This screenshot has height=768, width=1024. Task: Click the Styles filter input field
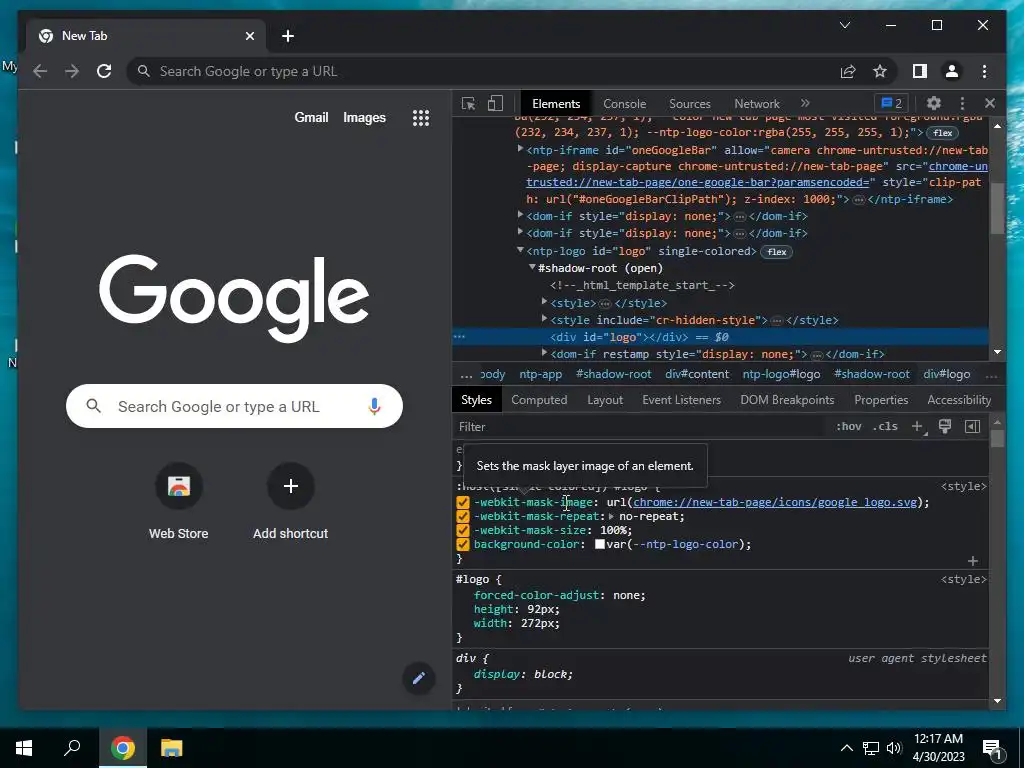640,426
